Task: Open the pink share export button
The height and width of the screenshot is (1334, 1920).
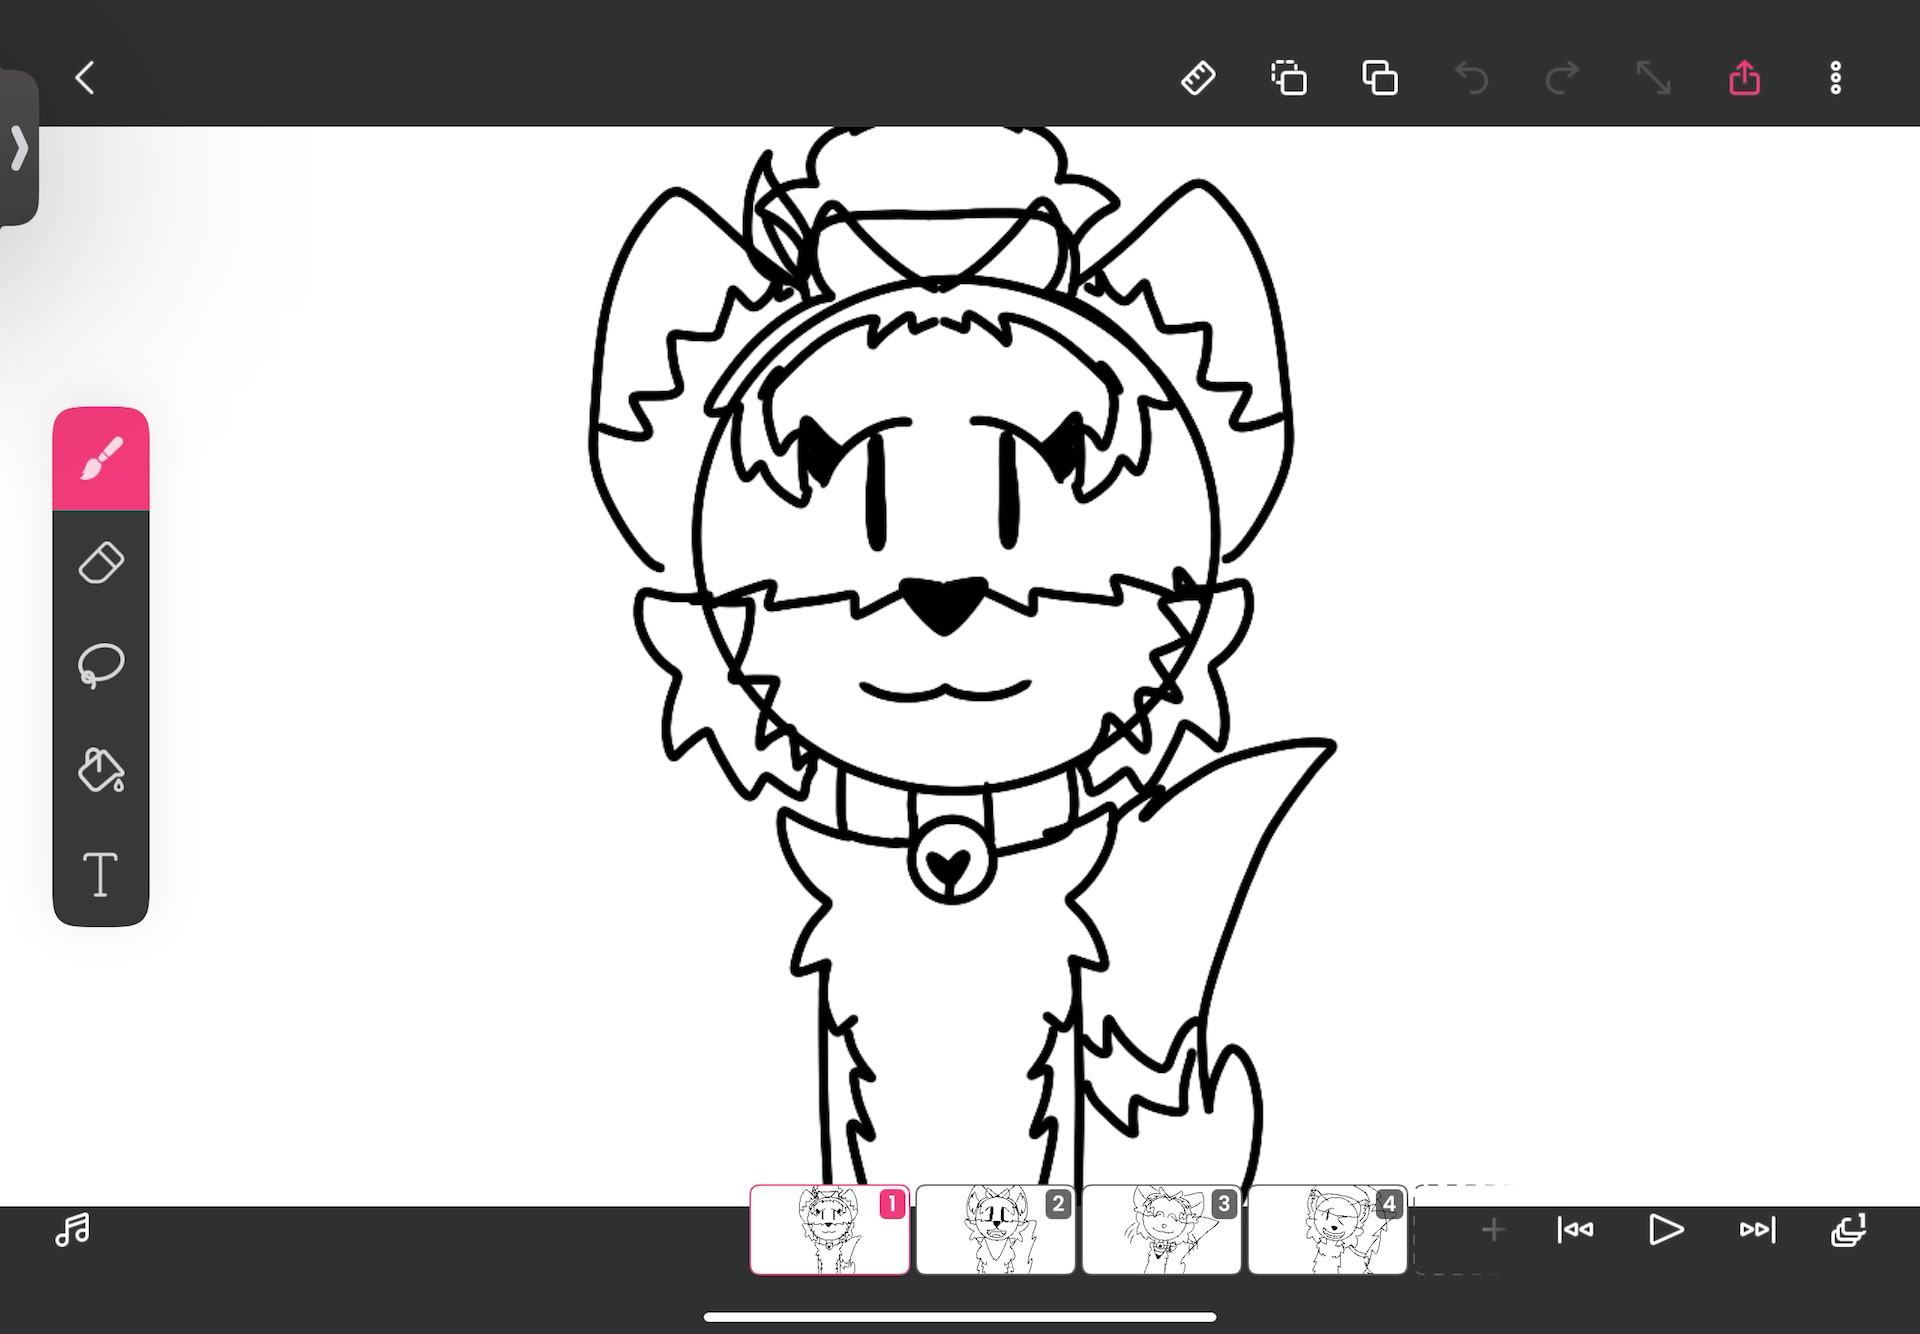Action: (x=1744, y=78)
